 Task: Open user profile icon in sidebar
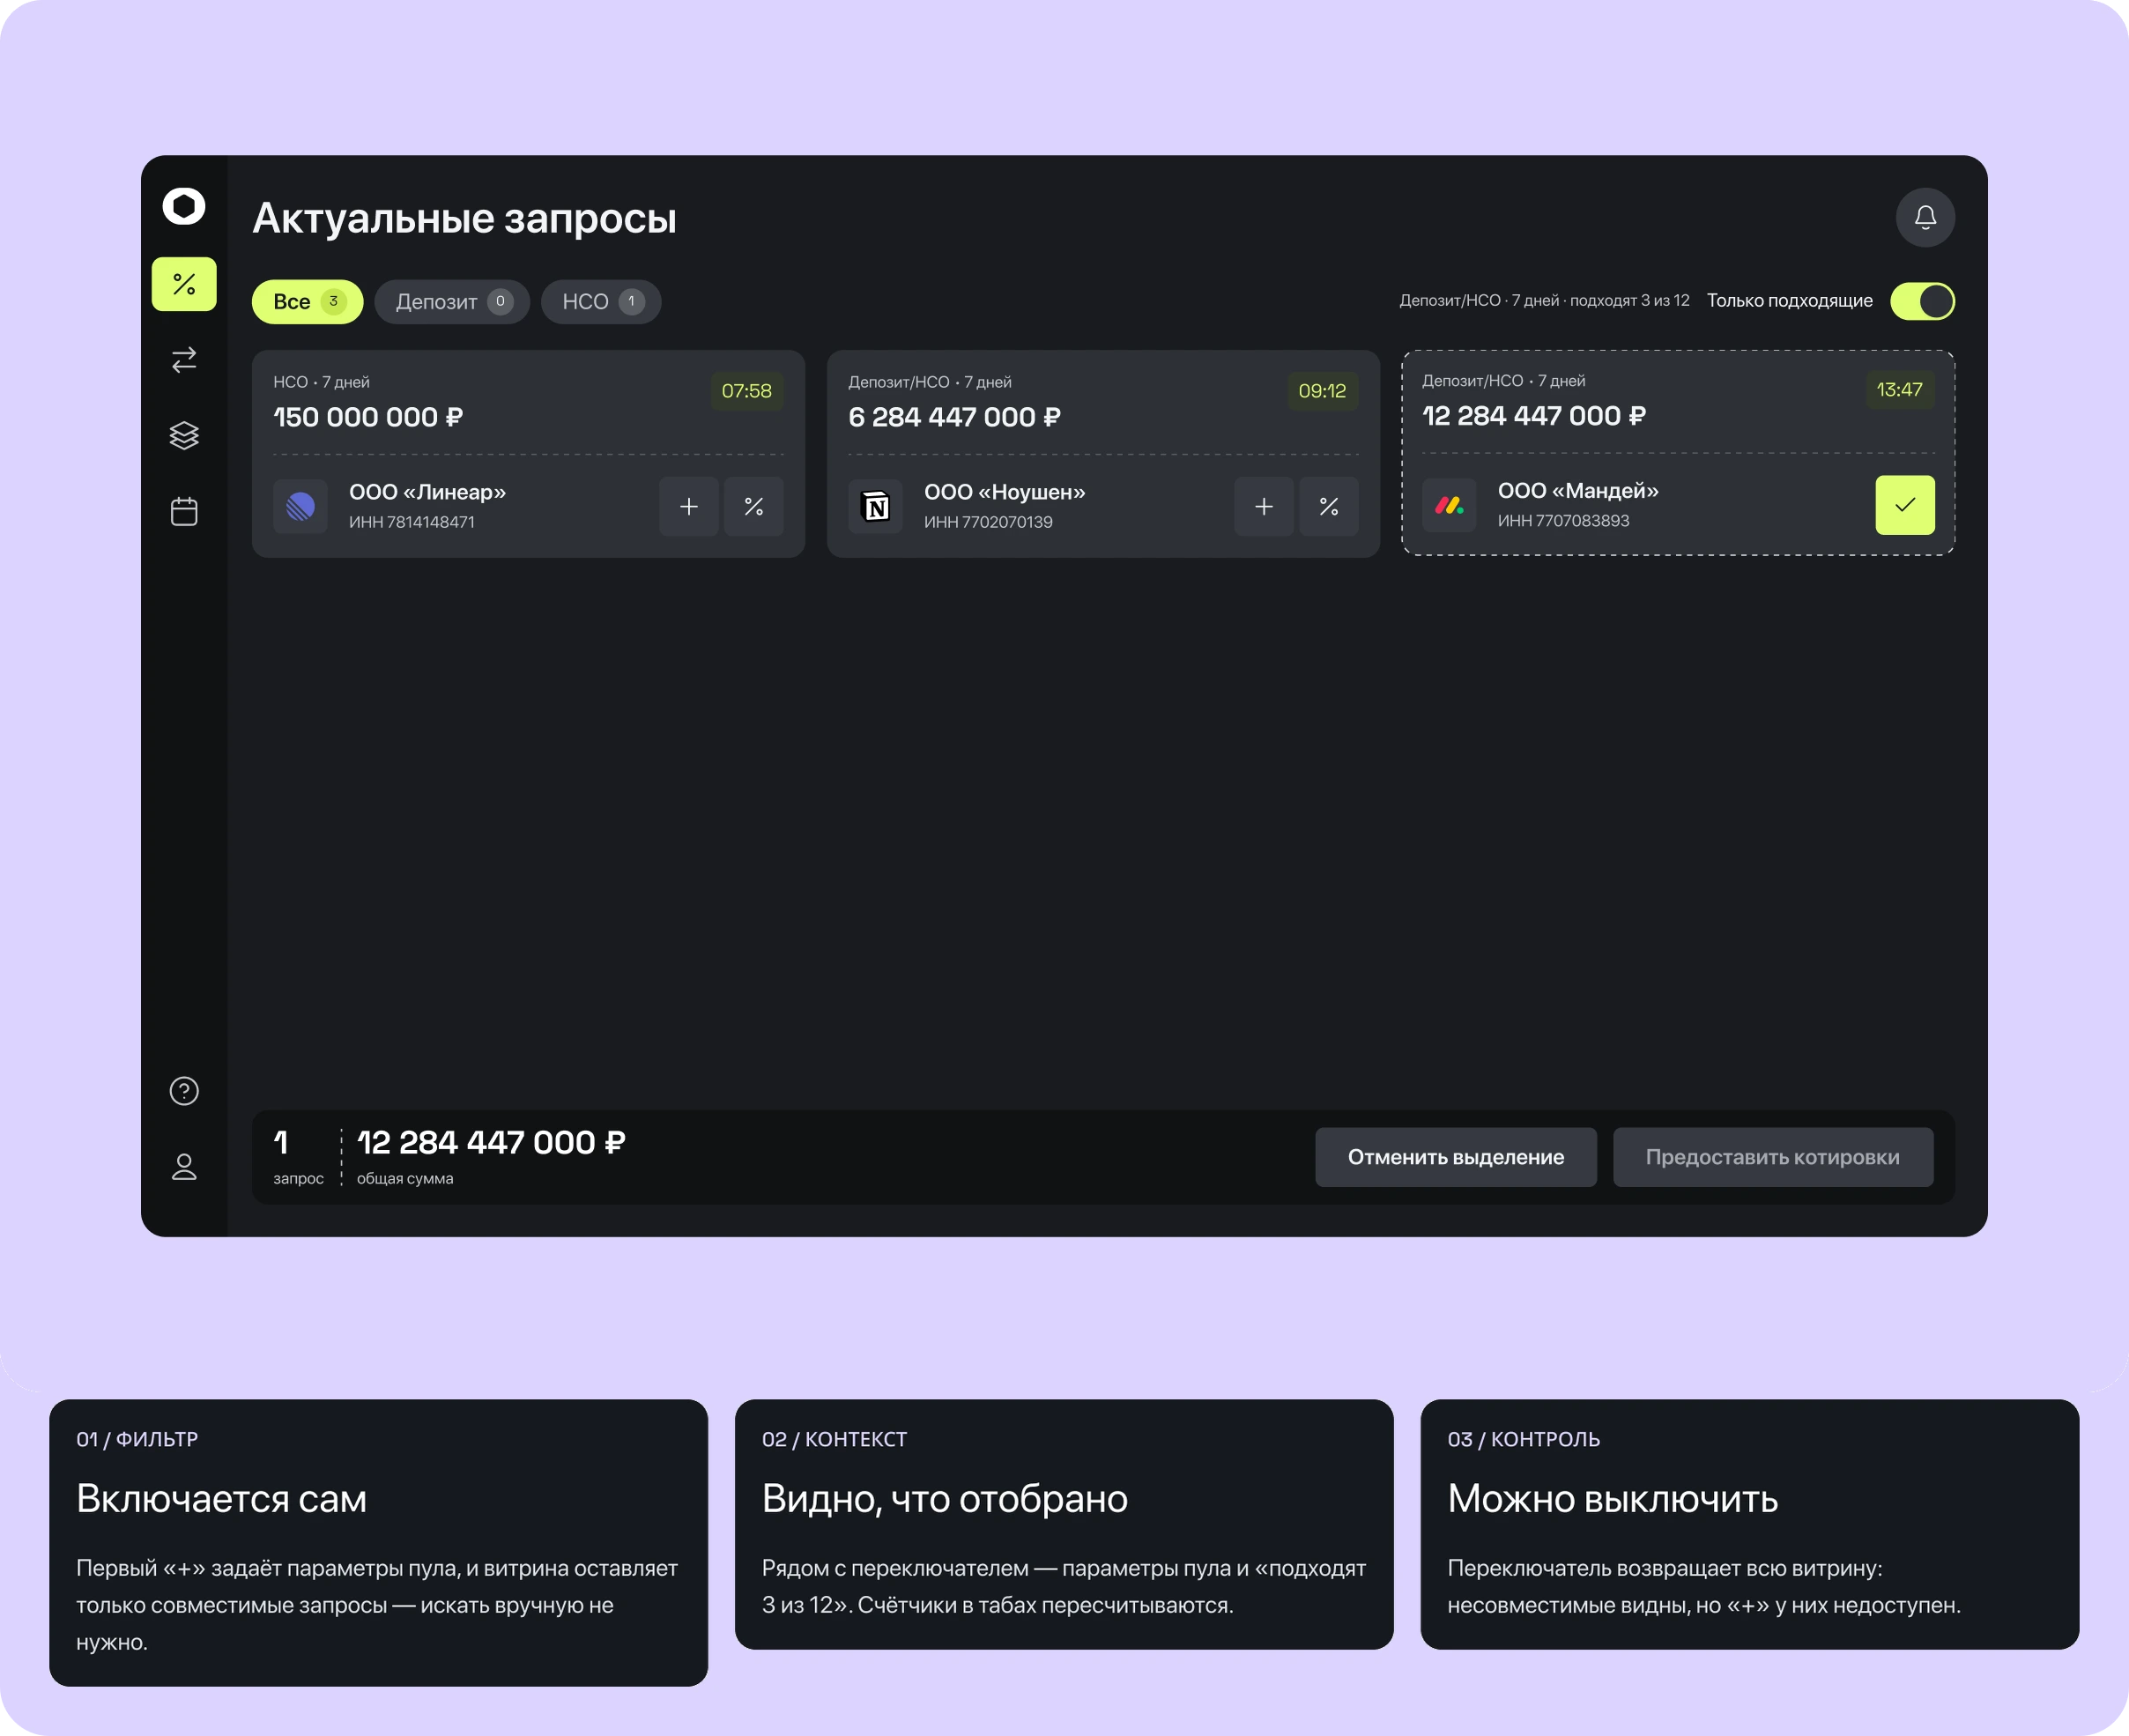pyautogui.click(x=184, y=1166)
